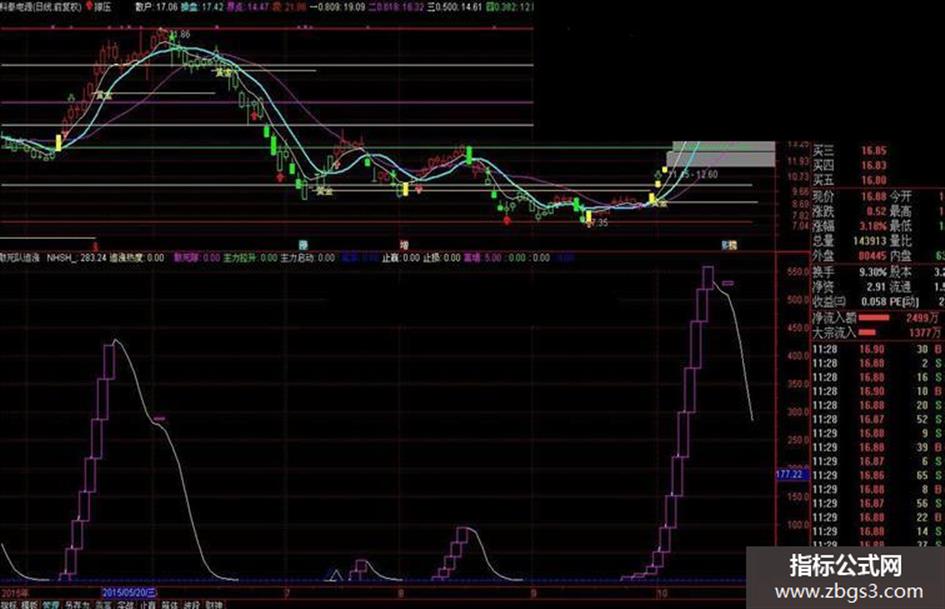The image size is (945, 609).
Task: Click the 外盘 value 80445
Action: [x=872, y=256]
